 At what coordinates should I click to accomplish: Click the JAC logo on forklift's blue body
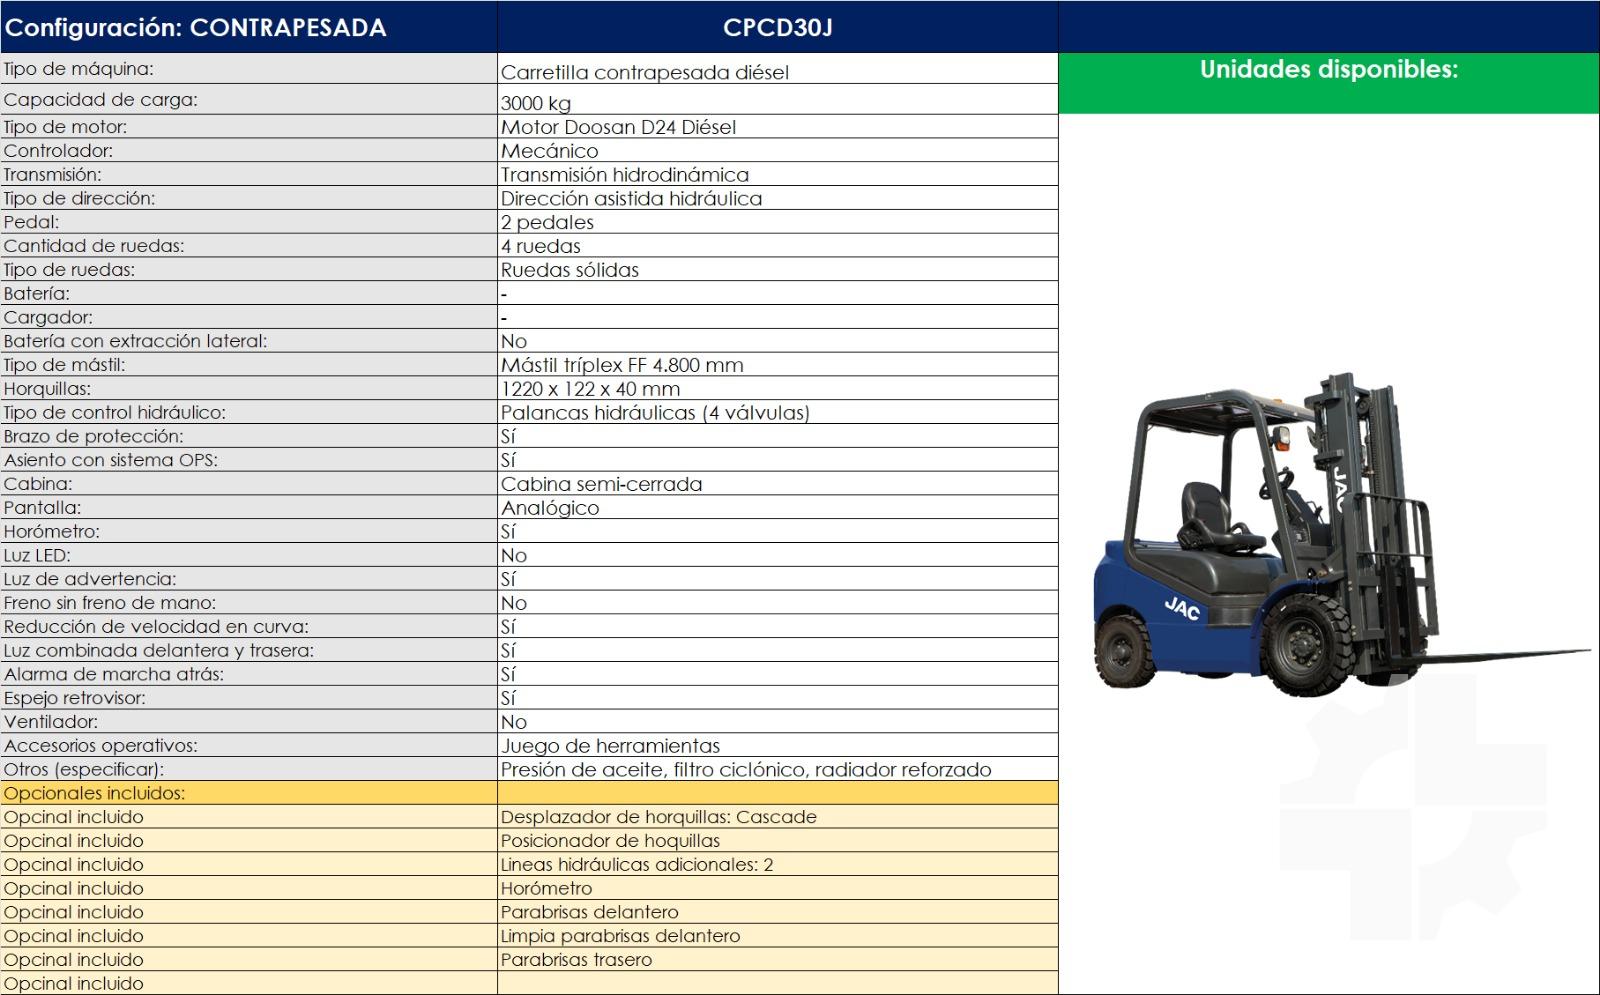point(1181,607)
